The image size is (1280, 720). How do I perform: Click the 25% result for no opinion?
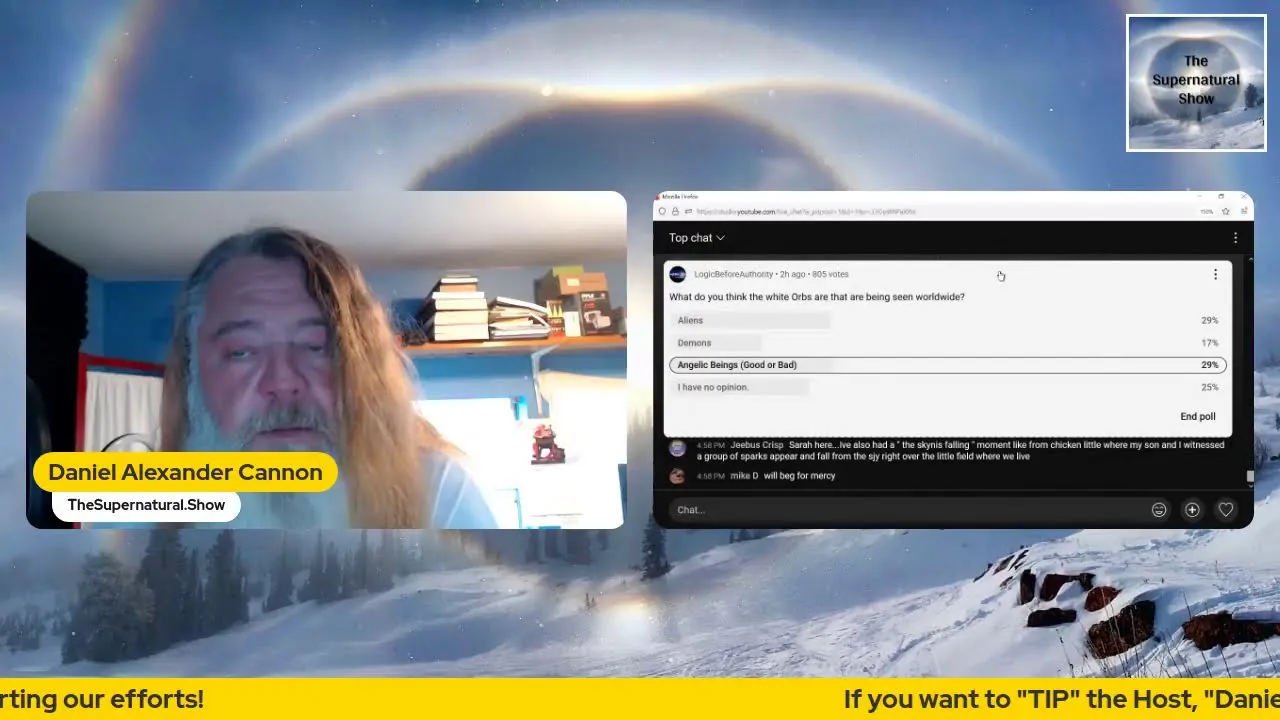pos(1209,387)
